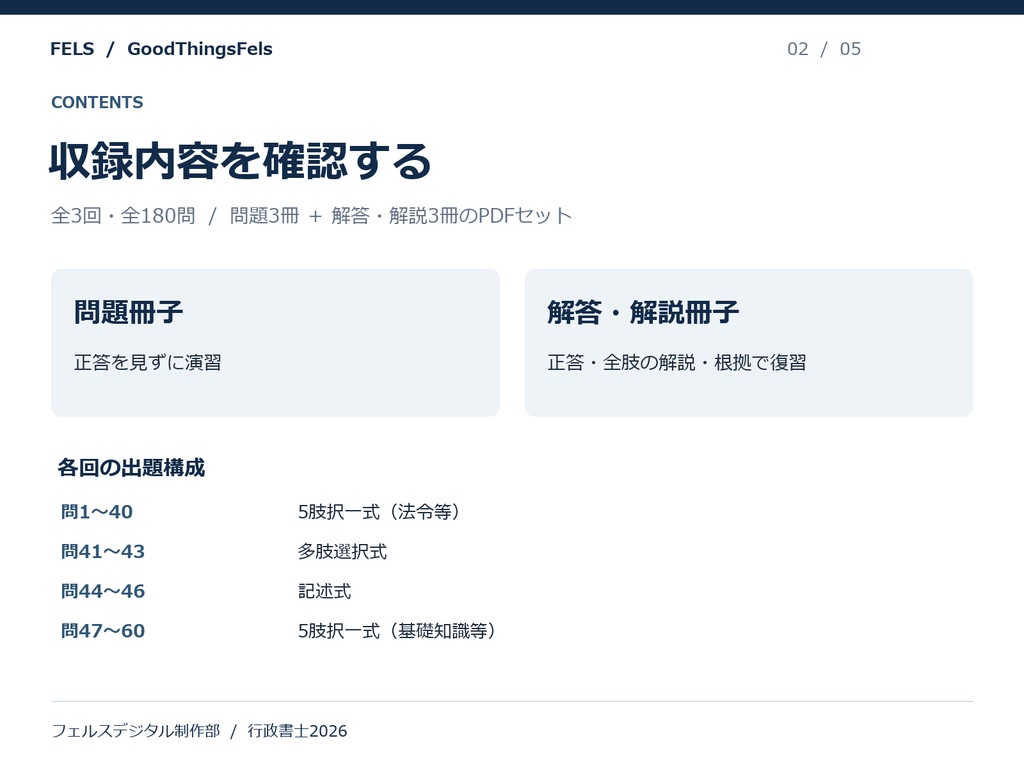Click the row label 問41〜43

pyautogui.click(x=103, y=552)
